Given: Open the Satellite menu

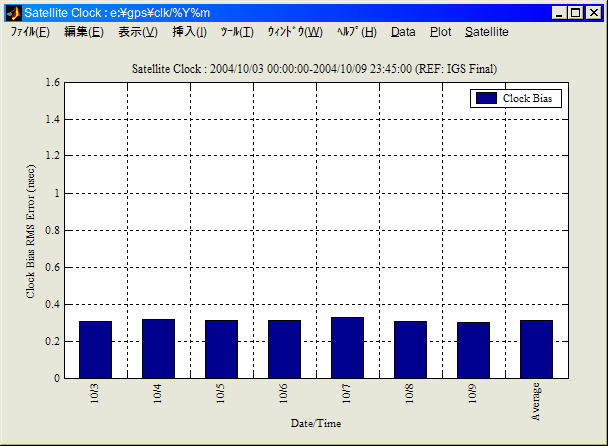Looking at the screenshot, I should (487, 32).
